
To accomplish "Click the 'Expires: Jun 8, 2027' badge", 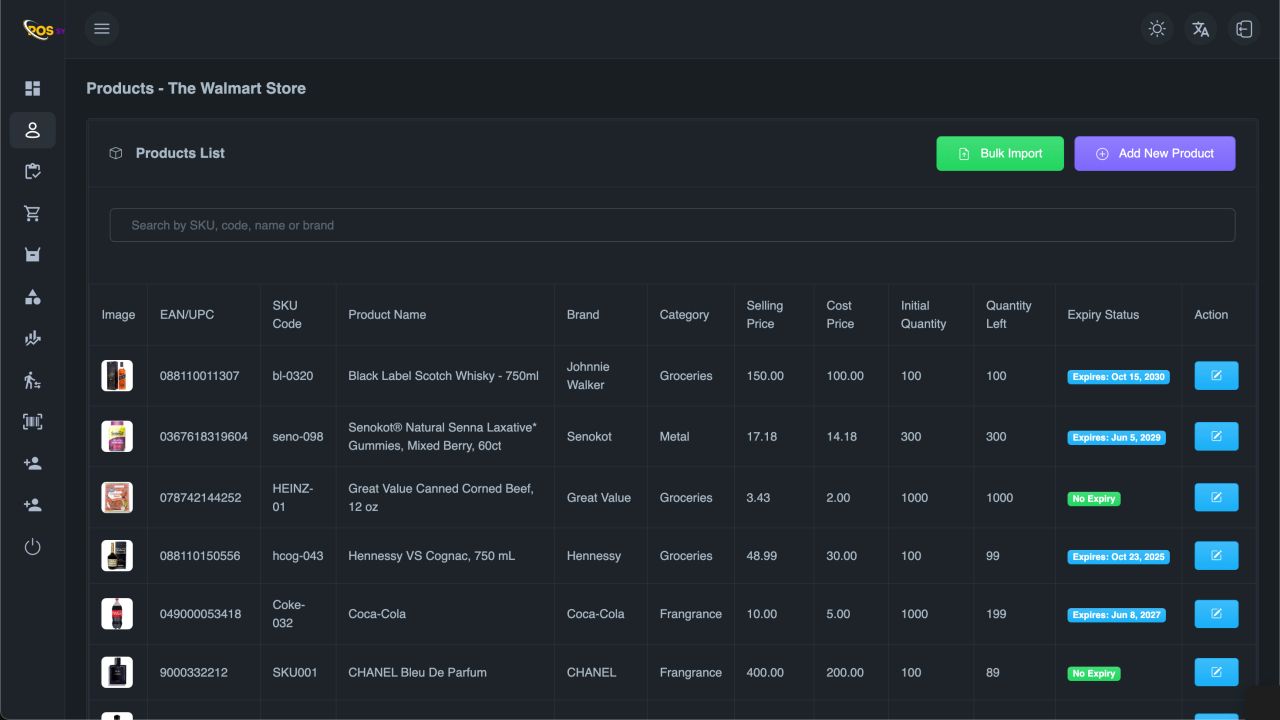I will [x=1116, y=615].
